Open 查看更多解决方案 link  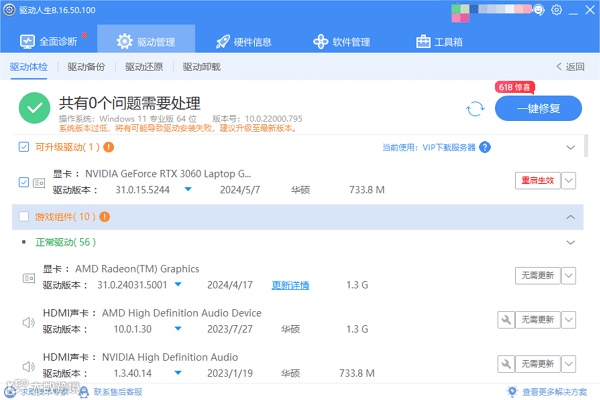pos(554,392)
